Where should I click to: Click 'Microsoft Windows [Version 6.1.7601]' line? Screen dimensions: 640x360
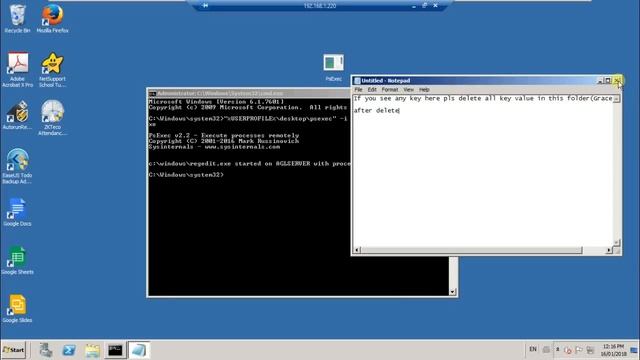(x=216, y=101)
